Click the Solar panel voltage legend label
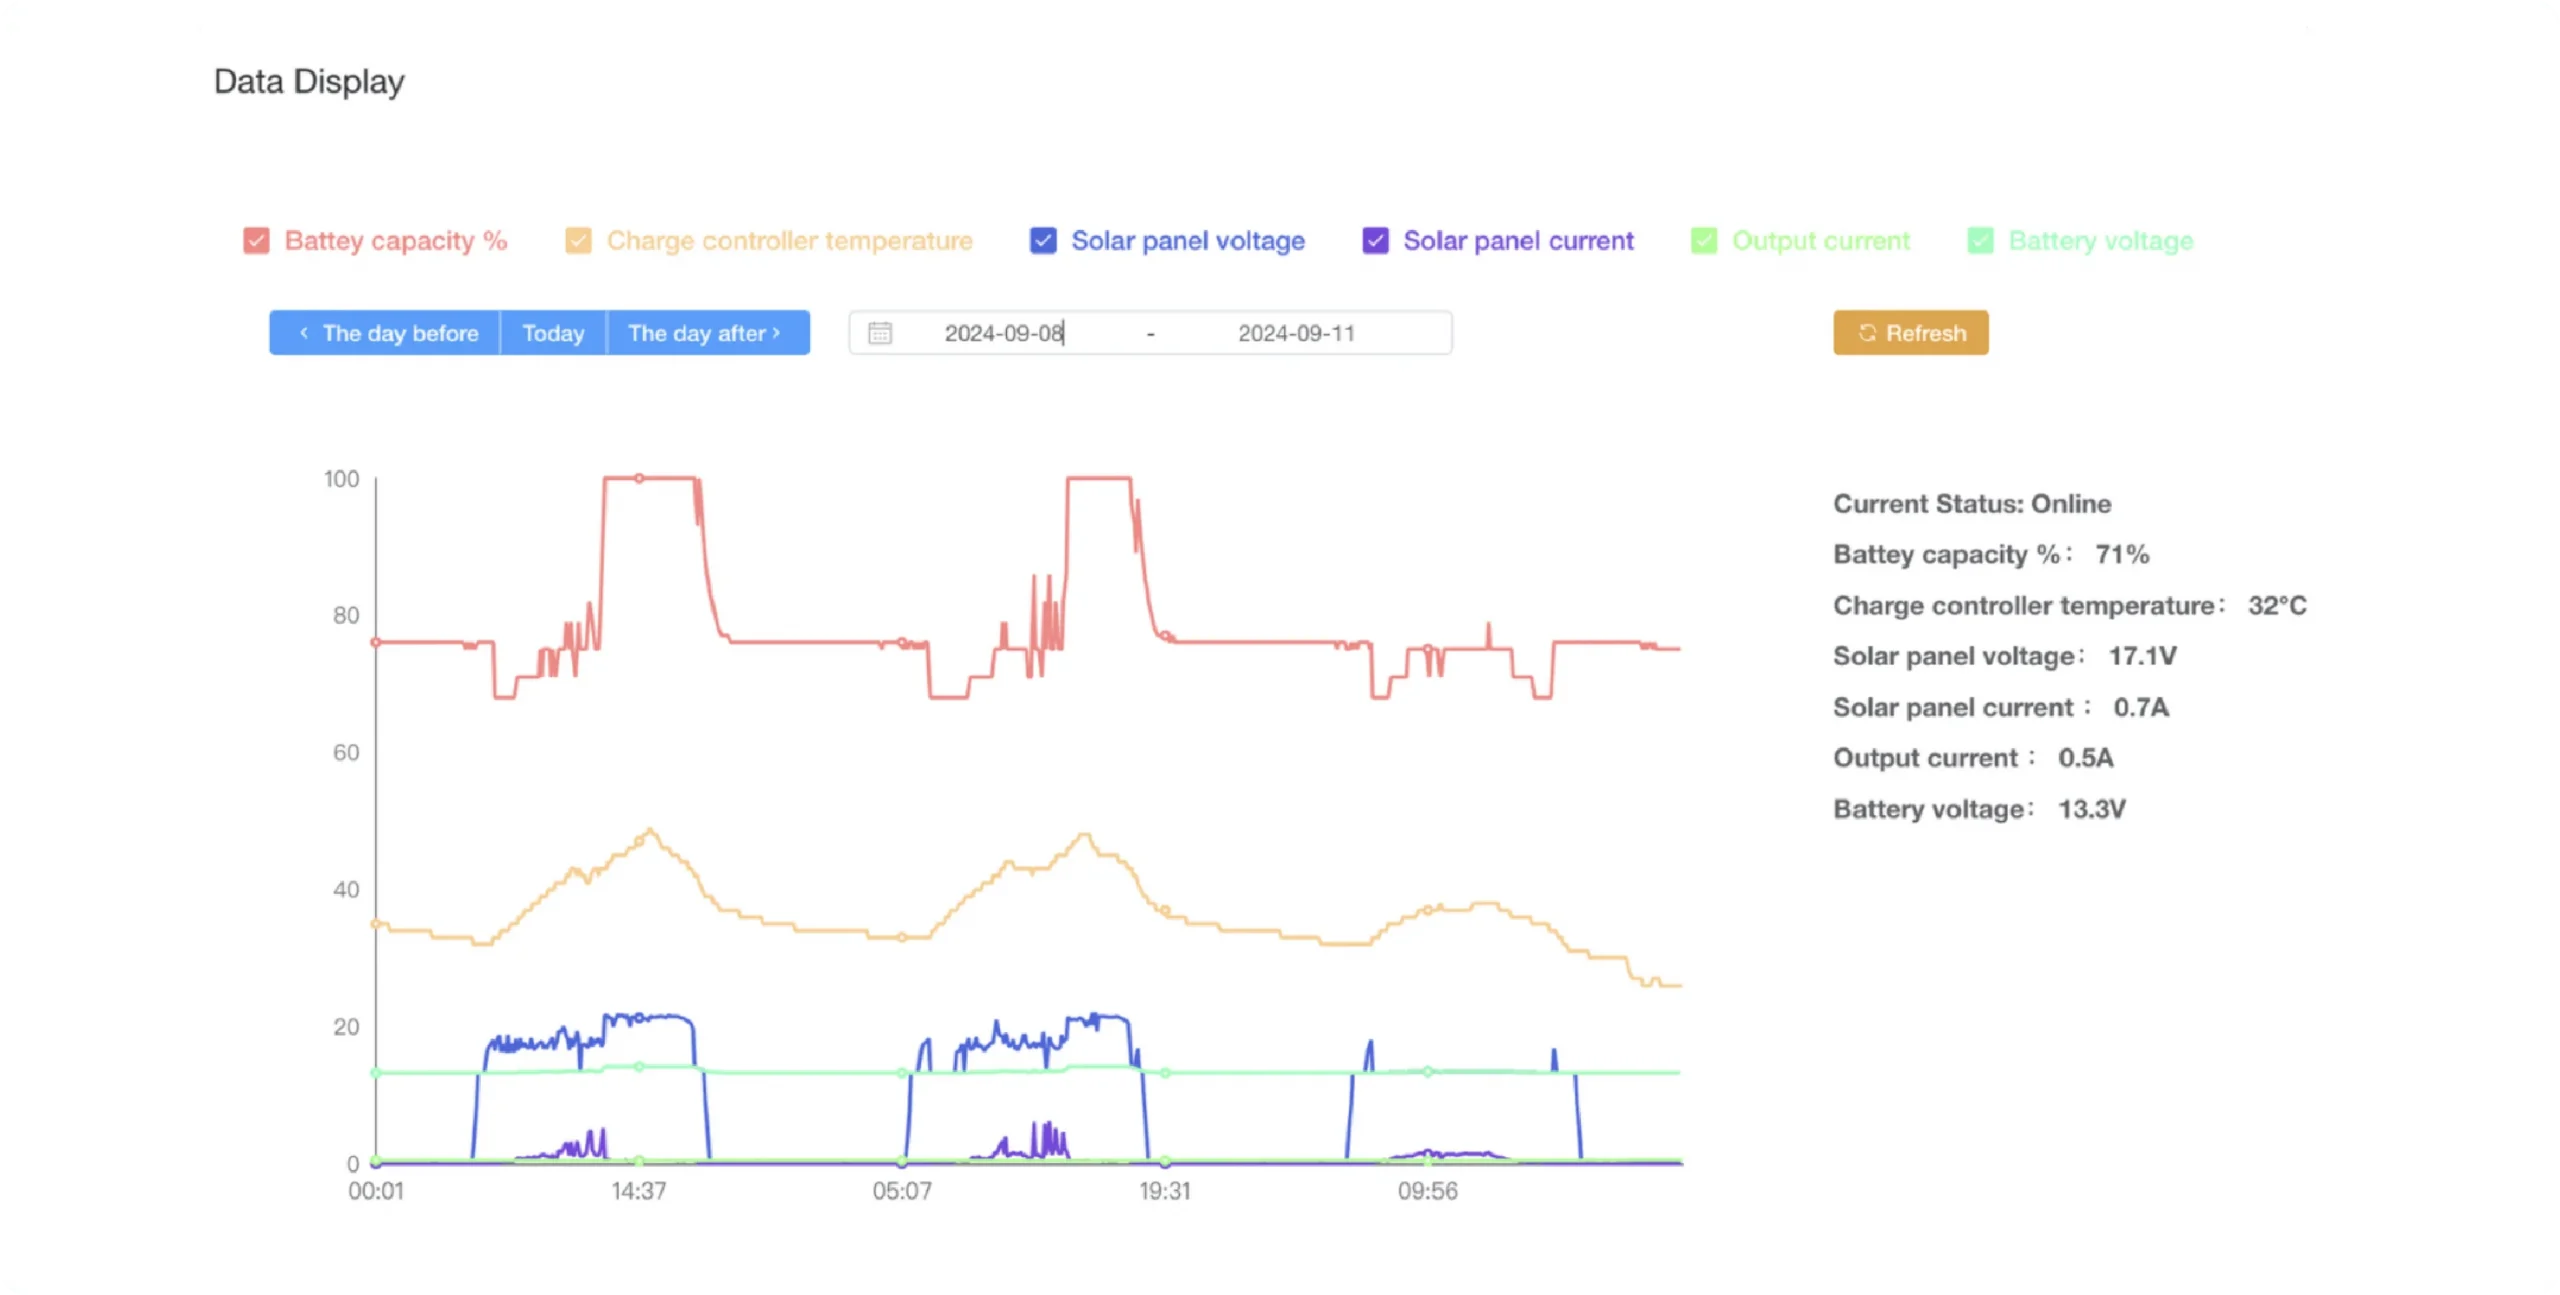Viewport: 2560px width, 1295px height. pos(1187,241)
